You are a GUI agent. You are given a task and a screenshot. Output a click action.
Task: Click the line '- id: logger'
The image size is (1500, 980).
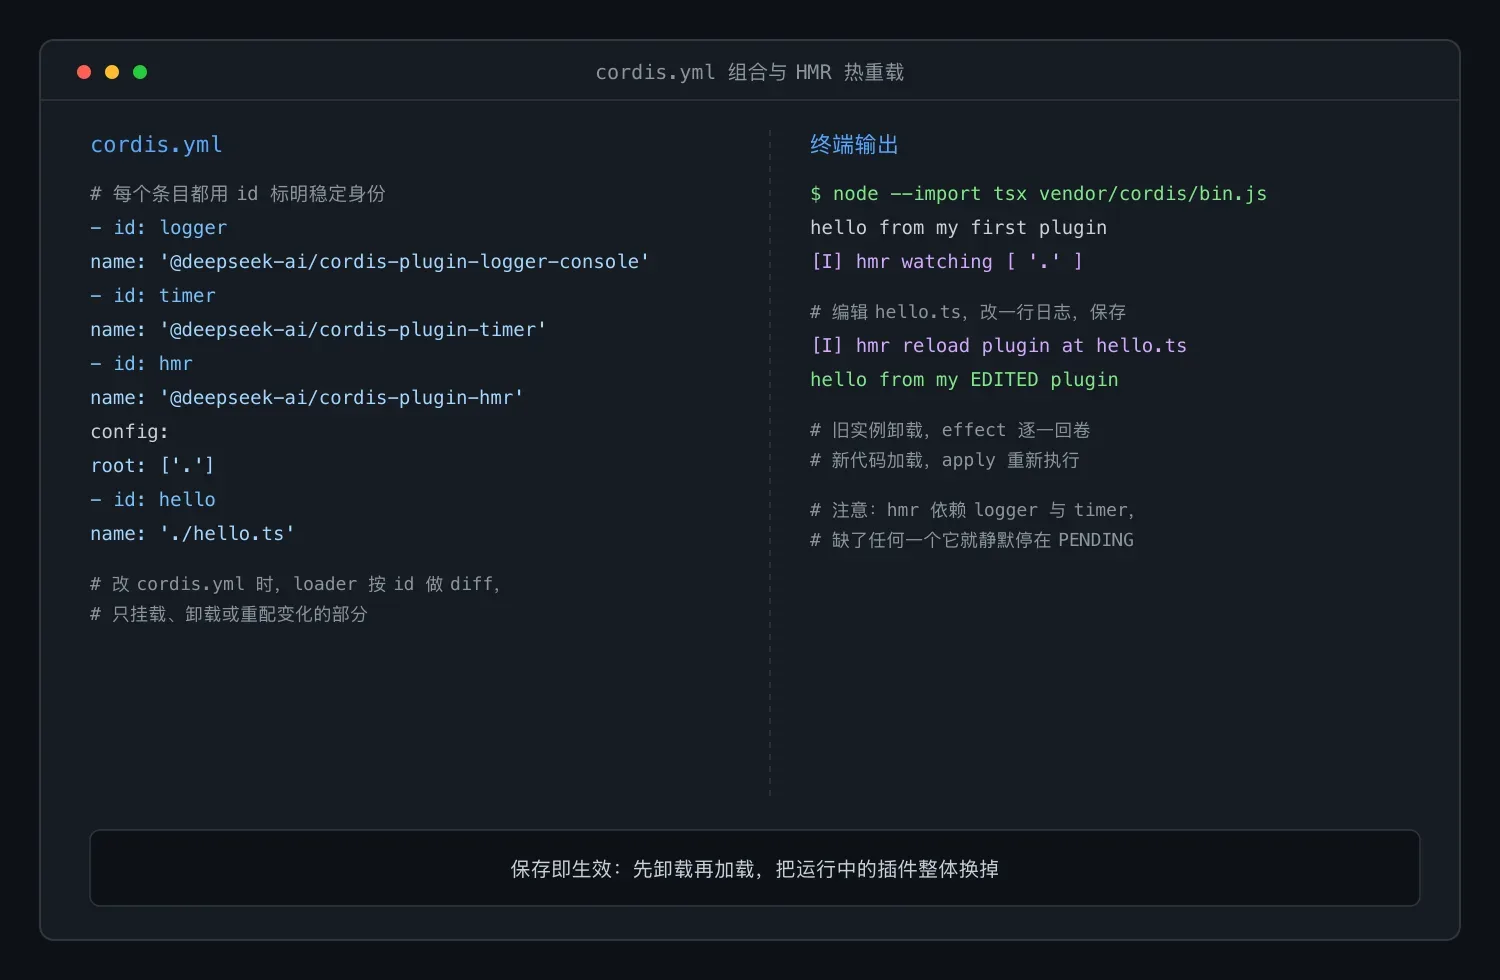159,228
